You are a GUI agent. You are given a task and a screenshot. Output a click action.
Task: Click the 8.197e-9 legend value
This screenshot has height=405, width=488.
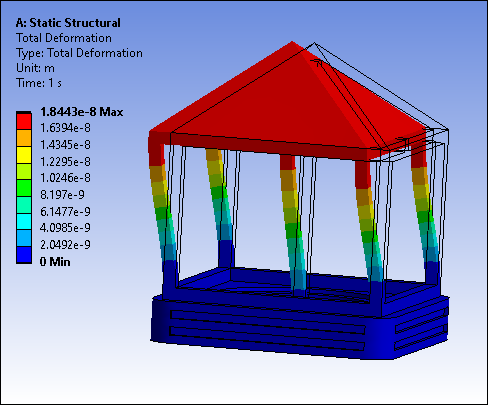(x=62, y=195)
